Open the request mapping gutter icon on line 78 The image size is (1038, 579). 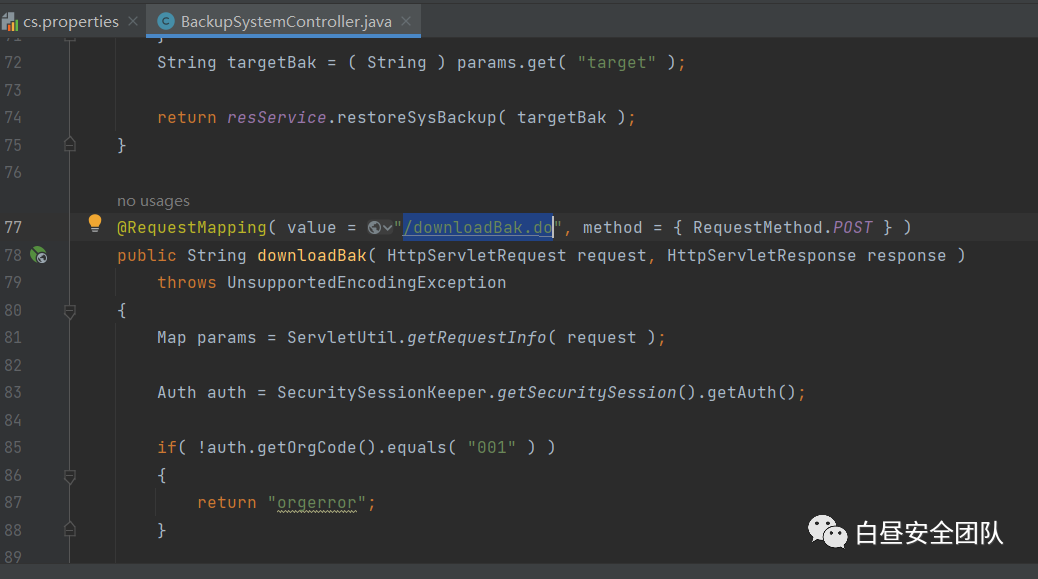pos(38,255)
